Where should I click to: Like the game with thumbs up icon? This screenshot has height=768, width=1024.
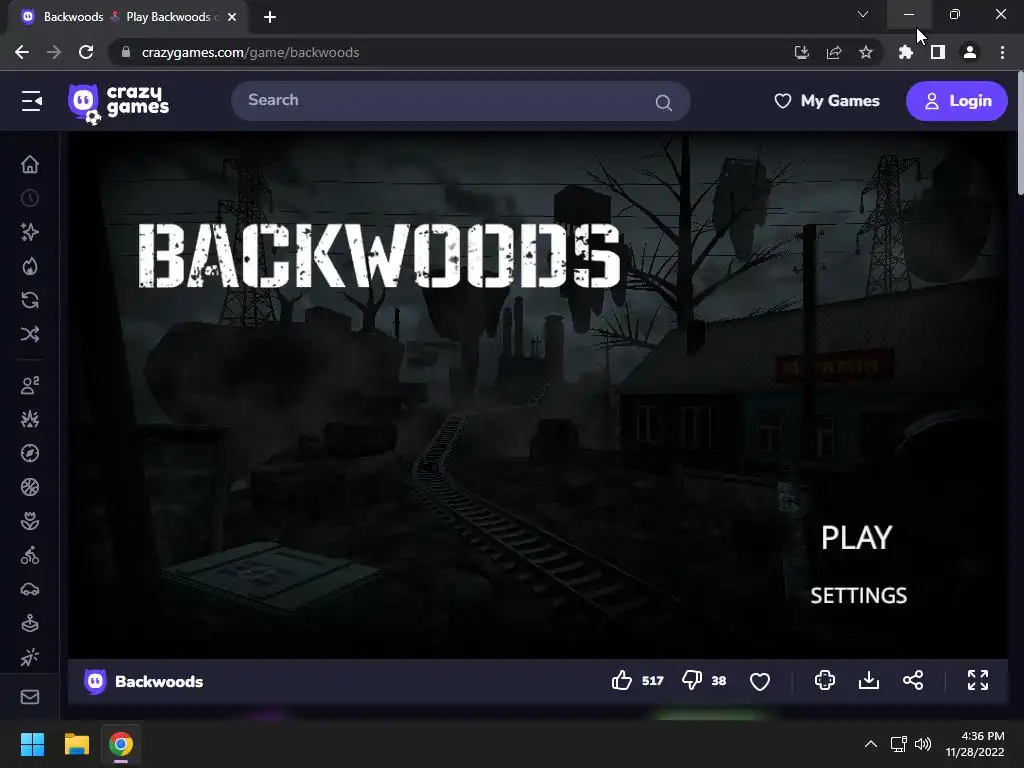tap(622, 680)
